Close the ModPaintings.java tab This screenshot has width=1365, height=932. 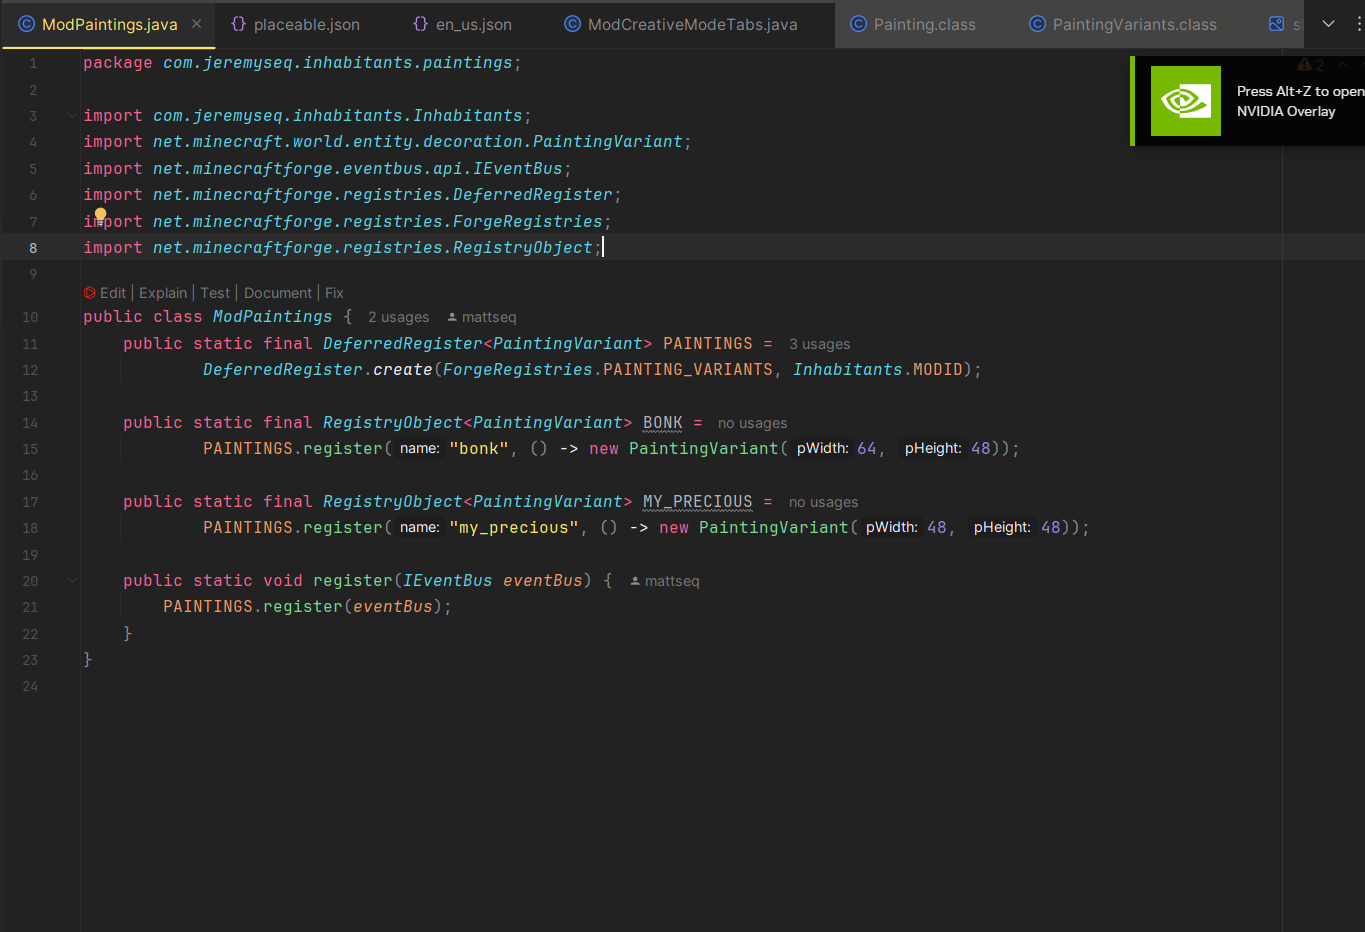tap(196, 24)
